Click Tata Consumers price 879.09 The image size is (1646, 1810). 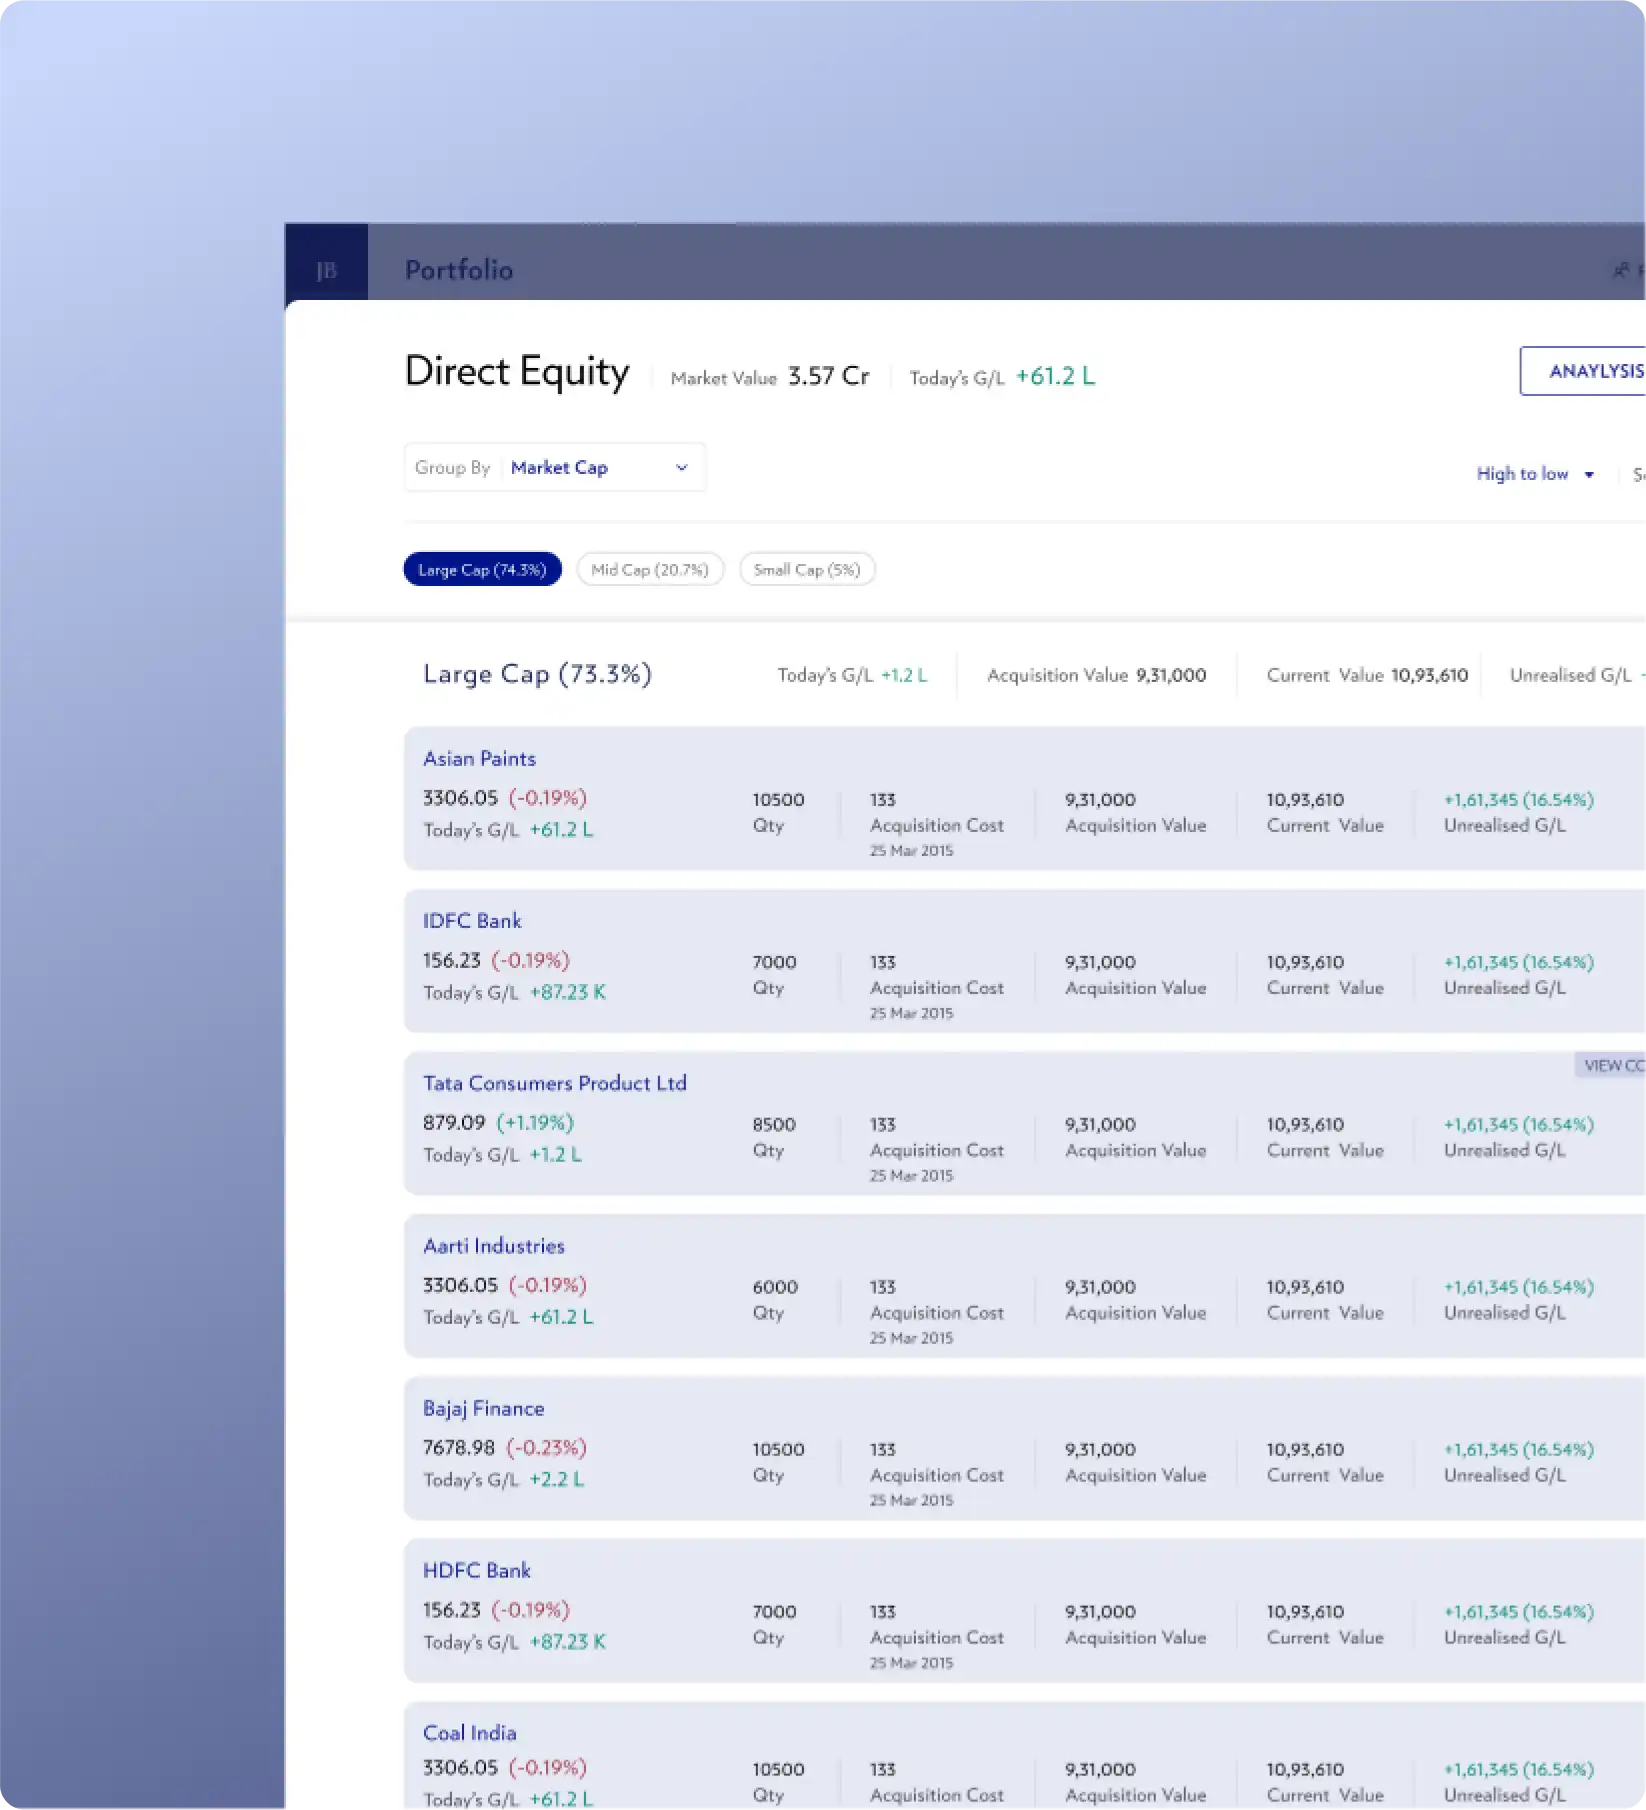[x=454, y=1123]
